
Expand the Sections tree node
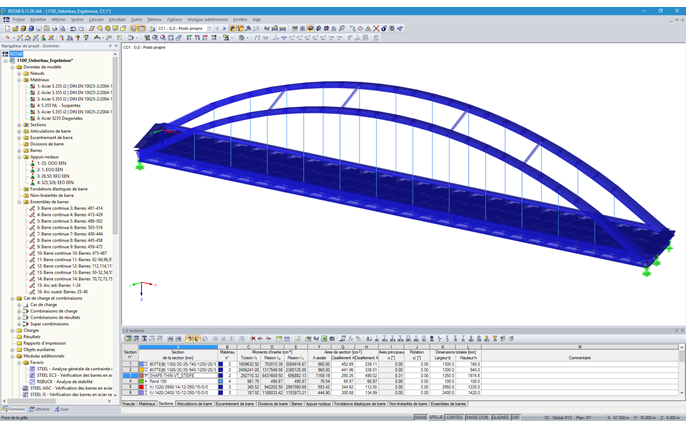[19, 125]
